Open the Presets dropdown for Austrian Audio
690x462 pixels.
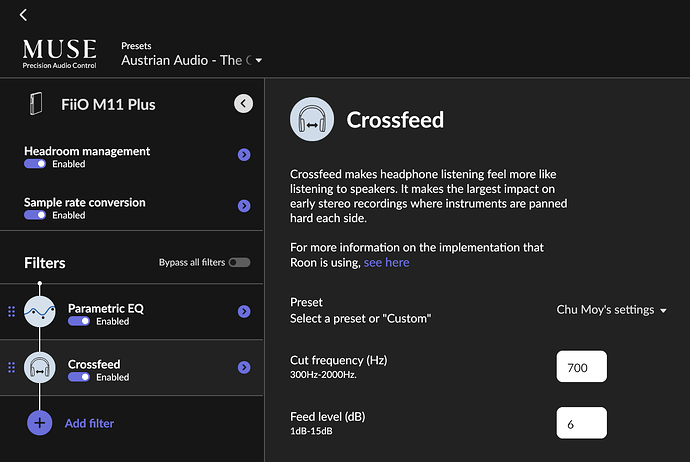pos(192,60)
